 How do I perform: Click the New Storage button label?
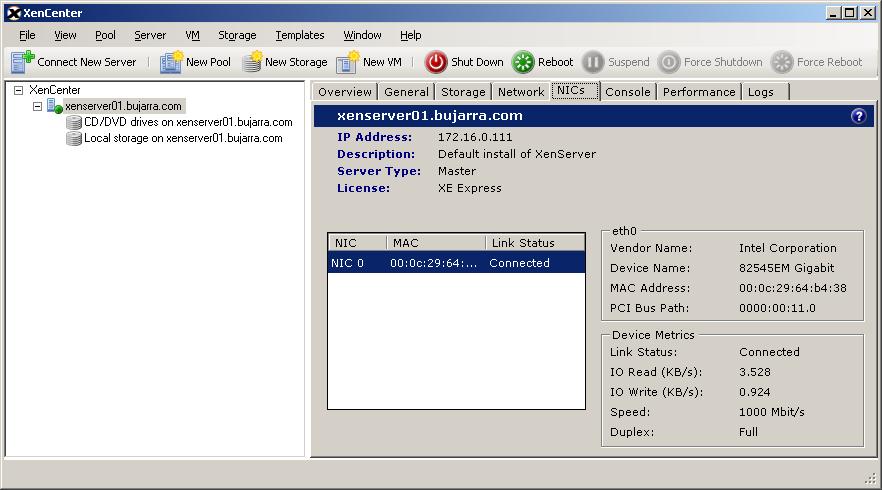[296, 62]
